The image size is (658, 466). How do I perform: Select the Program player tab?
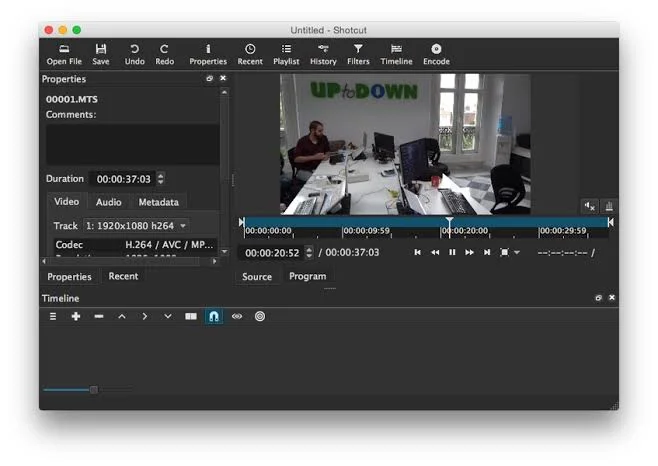click(x=307, y=276)
